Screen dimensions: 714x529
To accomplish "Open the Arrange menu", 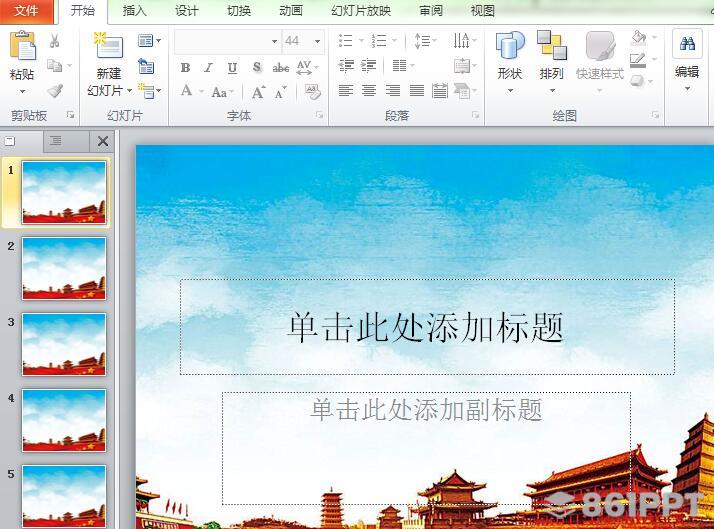I will (551, 61).
